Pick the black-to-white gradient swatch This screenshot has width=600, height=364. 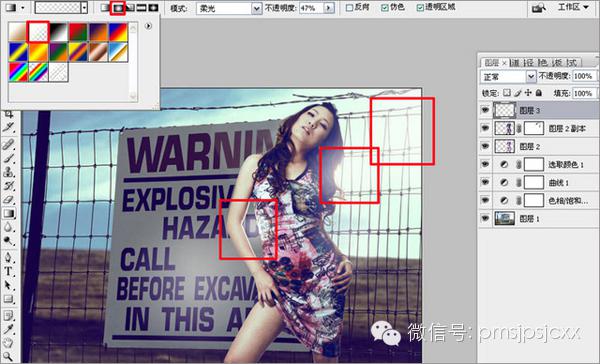[x=58, y=32]
